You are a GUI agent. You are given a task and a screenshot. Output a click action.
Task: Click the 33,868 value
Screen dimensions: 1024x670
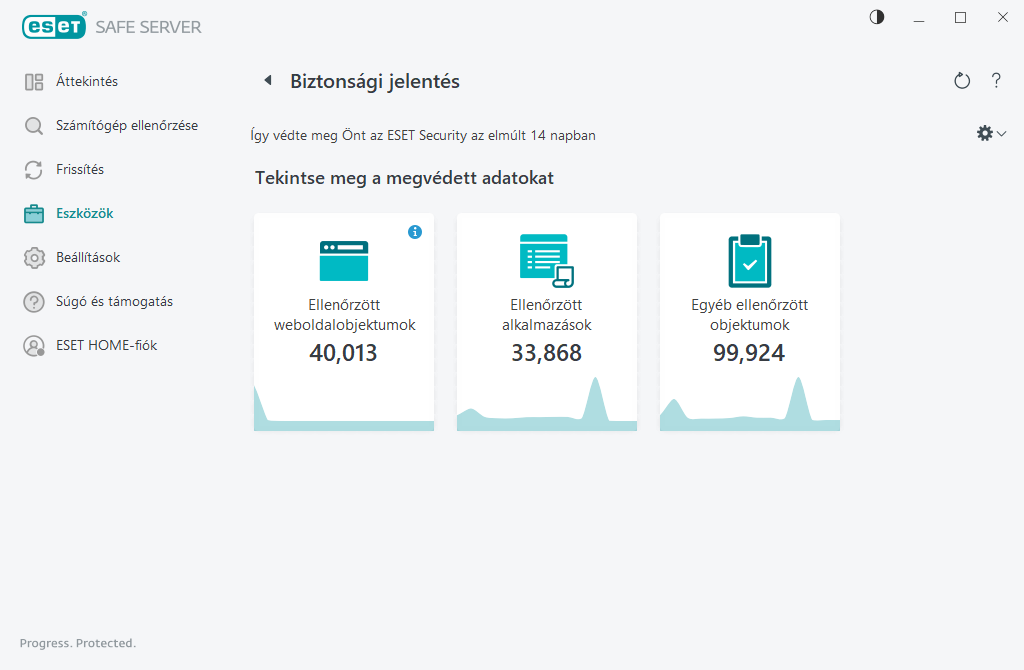tap(547, 353)
